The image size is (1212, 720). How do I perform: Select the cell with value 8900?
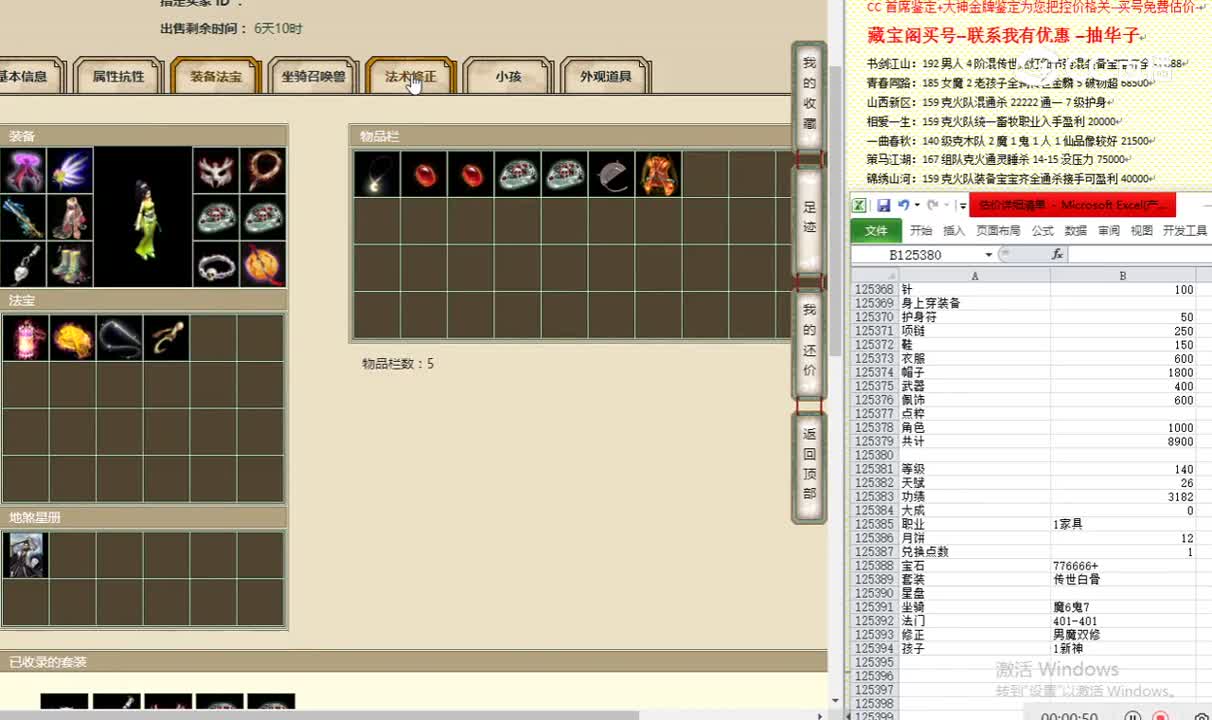point(1123,441)
